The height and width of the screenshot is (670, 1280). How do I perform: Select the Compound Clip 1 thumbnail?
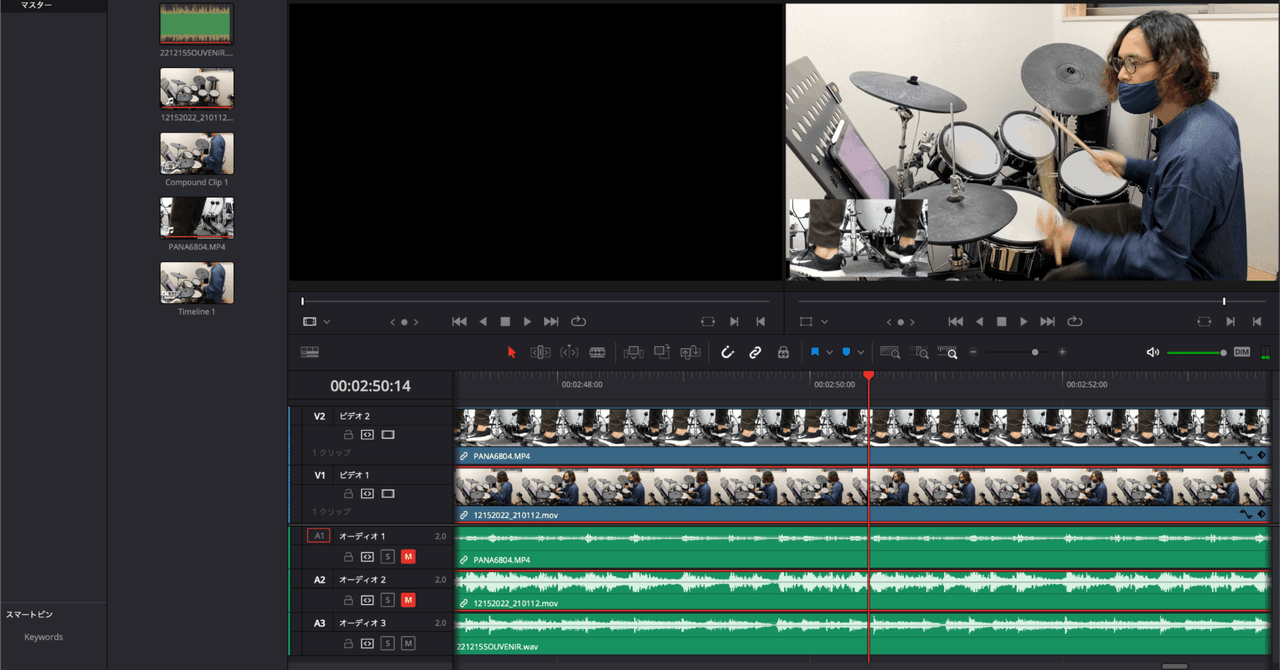(x=197, y=154)
